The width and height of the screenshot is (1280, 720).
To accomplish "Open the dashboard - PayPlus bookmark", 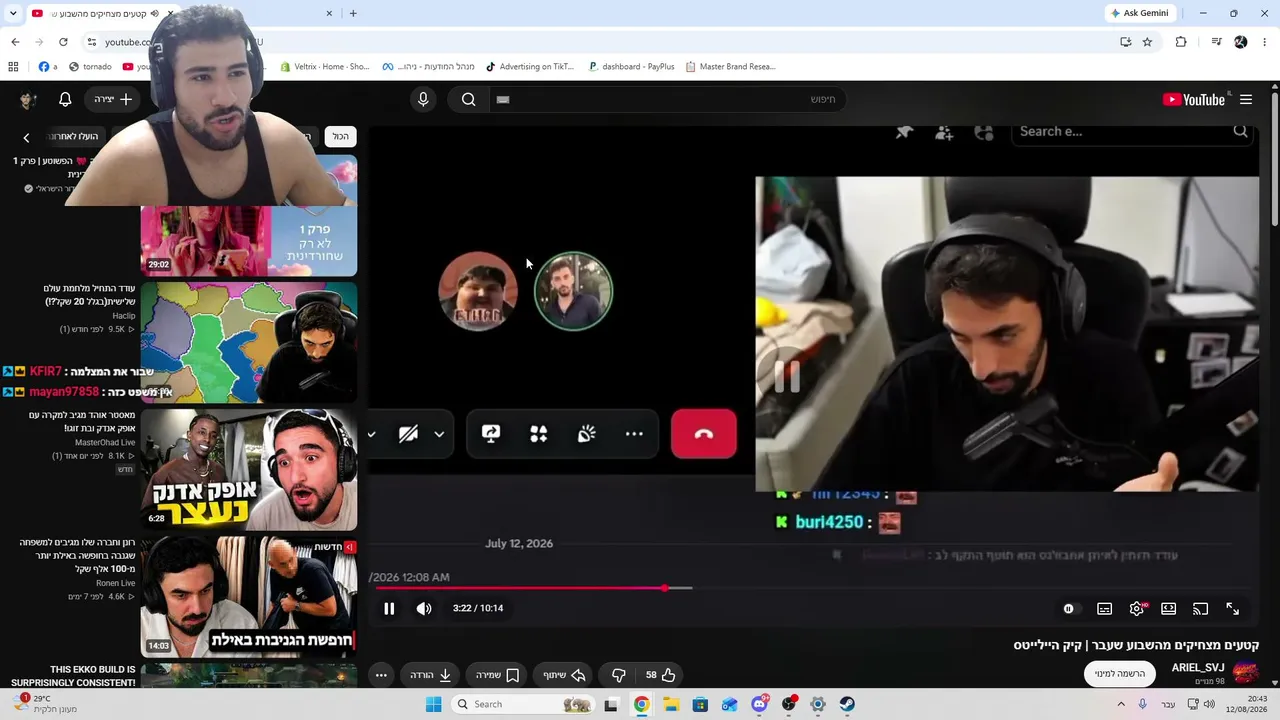I will (632, 67).
